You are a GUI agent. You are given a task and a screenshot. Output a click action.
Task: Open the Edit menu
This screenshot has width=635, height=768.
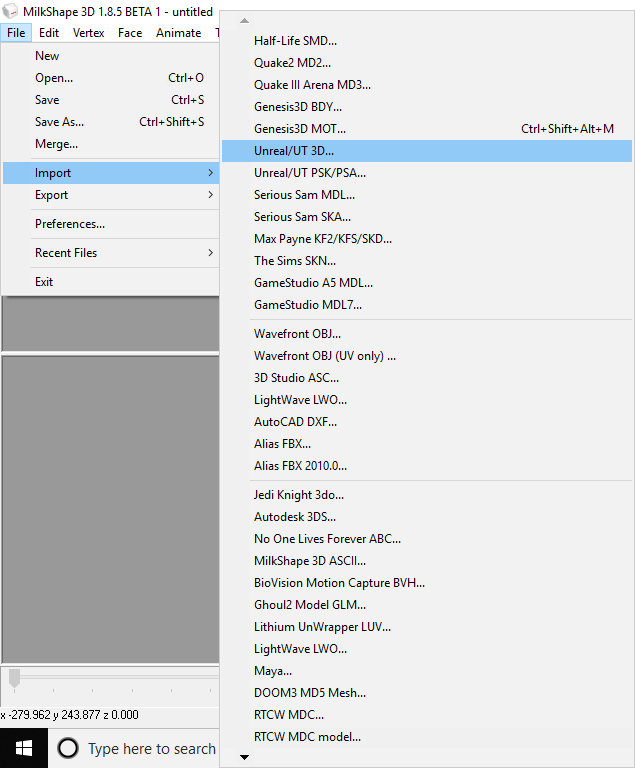click(49, 33)
